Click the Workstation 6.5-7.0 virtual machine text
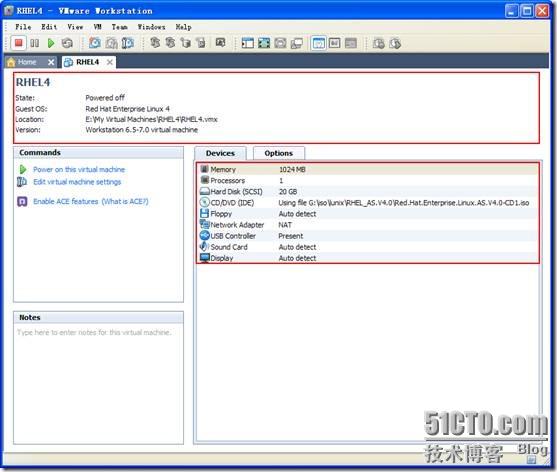 tap(141, 130)
